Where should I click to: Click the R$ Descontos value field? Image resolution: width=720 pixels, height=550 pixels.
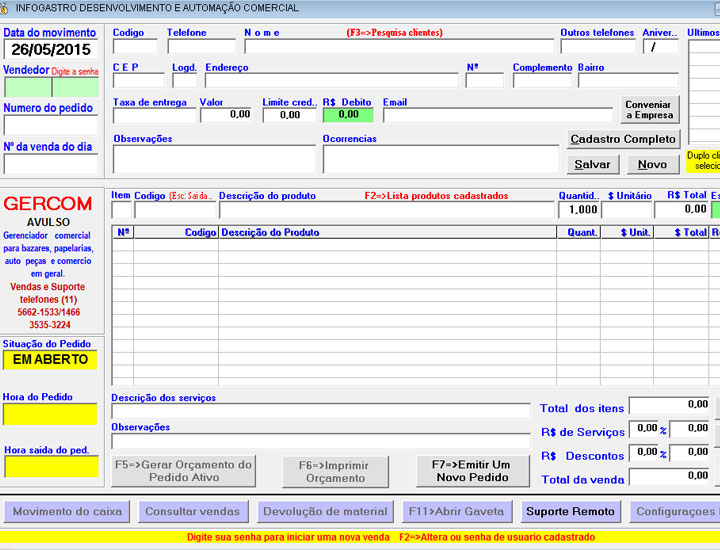(690, 453)
